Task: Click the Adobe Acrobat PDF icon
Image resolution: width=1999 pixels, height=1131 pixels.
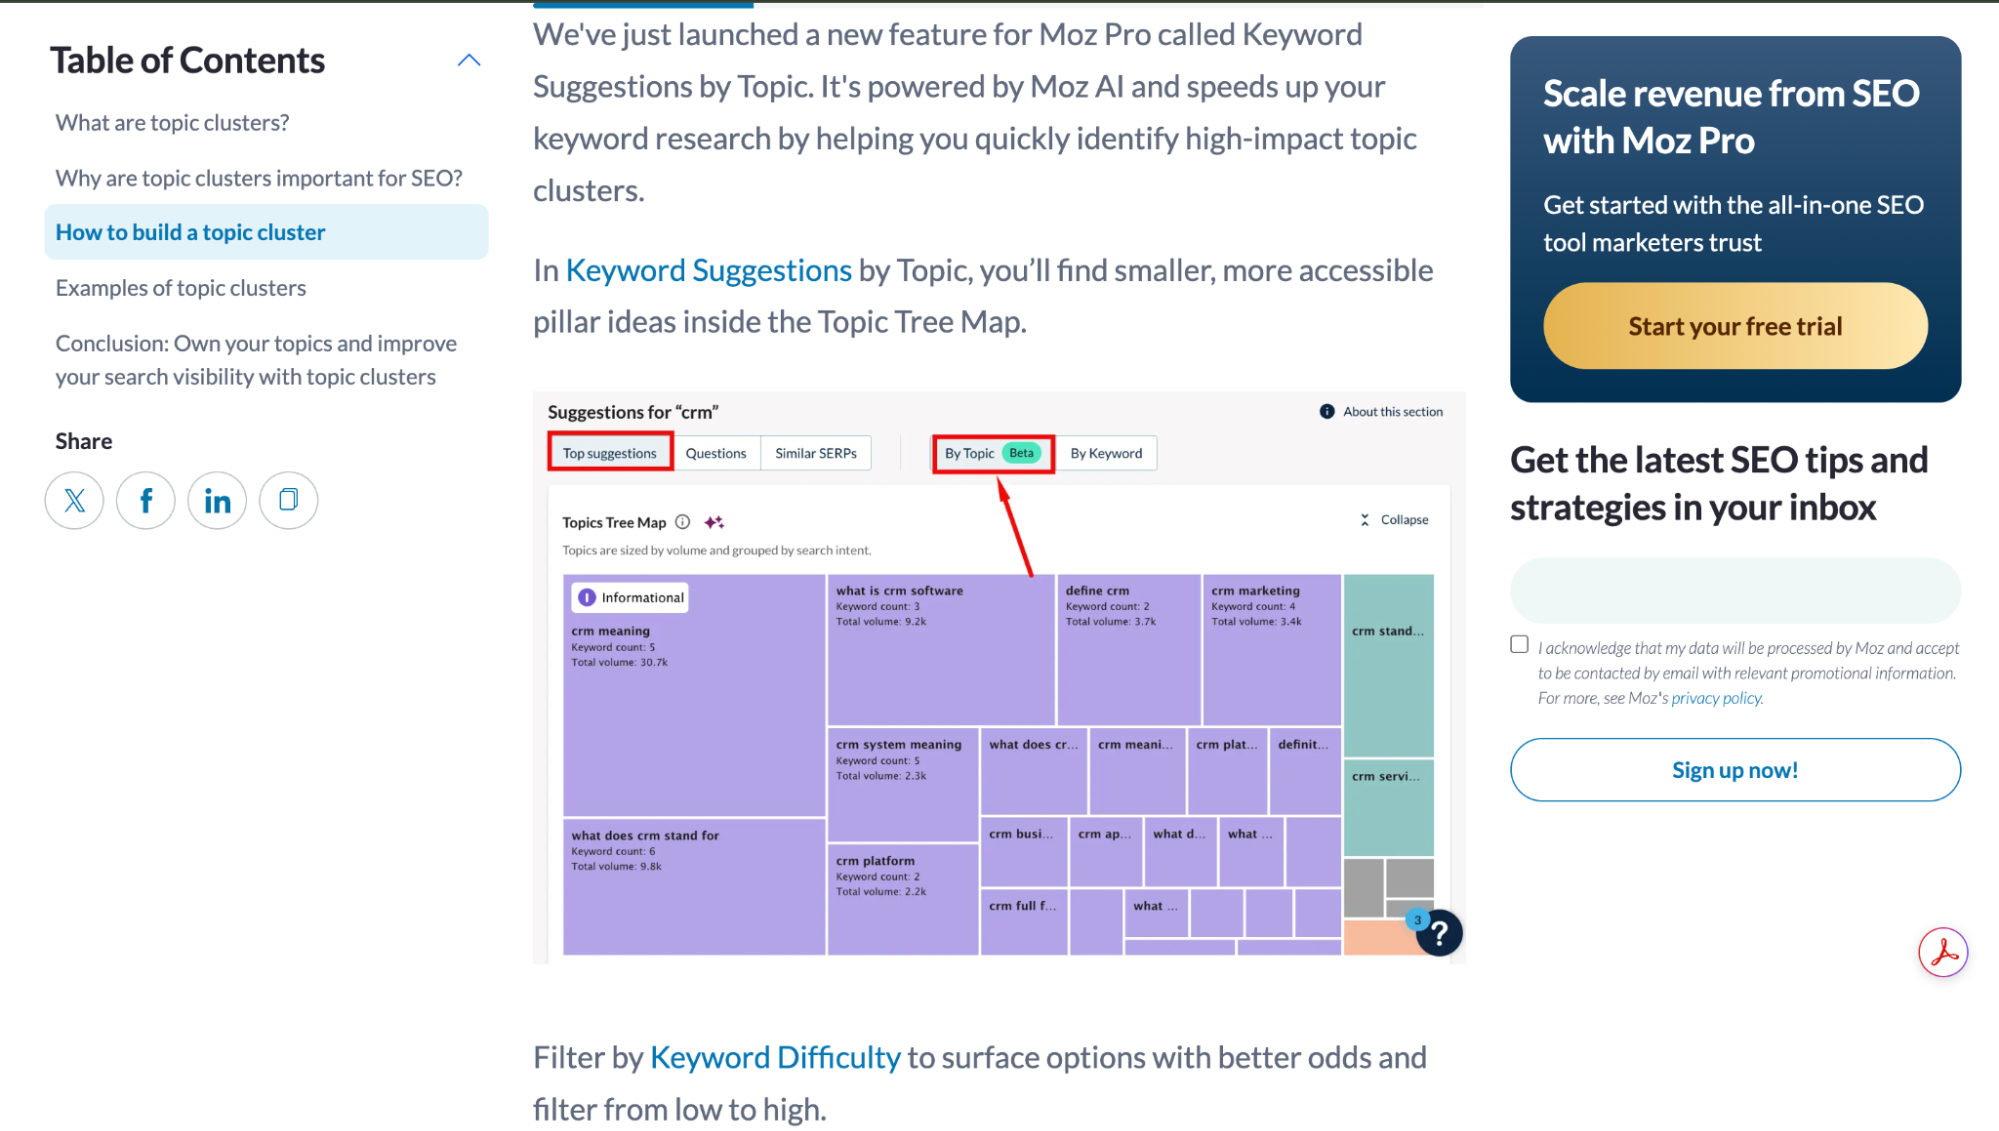Action: click(x=1942, y=952)
